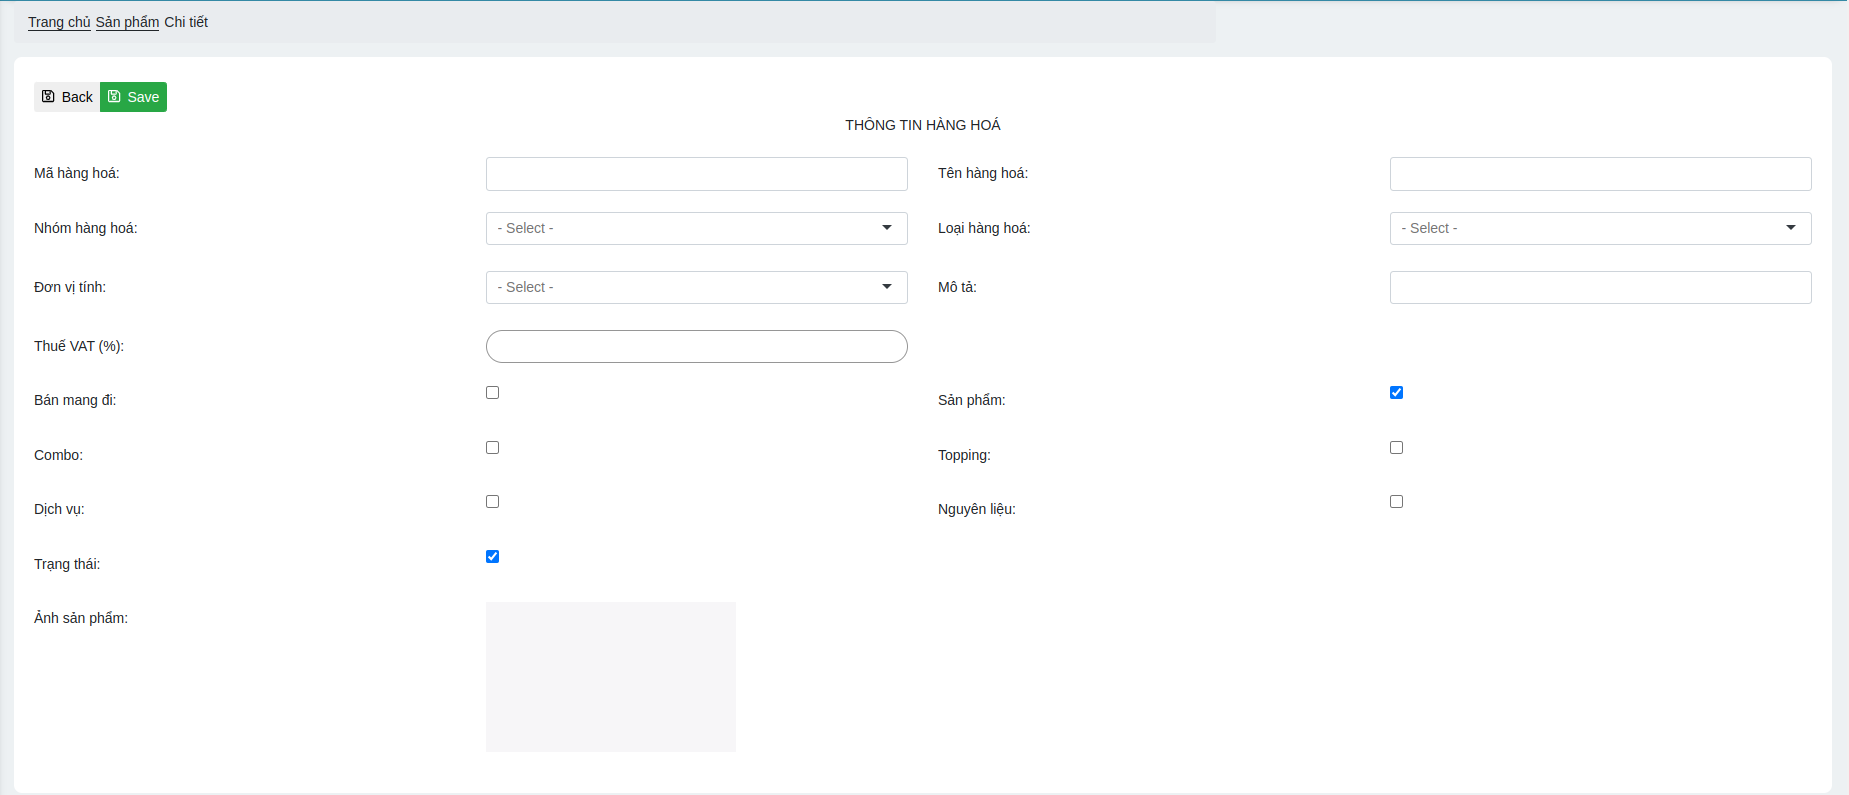Enable the Bán mang đi checkbox
Image resolution: width=1849 pixels, height=795 pixels.
pos(492,393)
